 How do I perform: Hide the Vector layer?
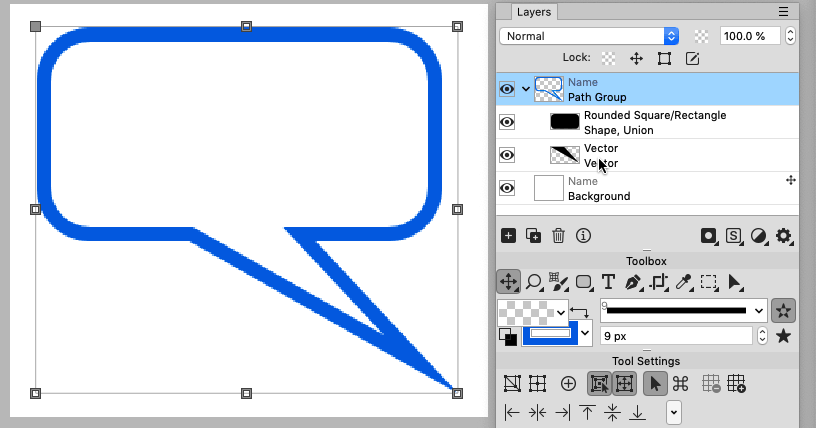[507, 155]
